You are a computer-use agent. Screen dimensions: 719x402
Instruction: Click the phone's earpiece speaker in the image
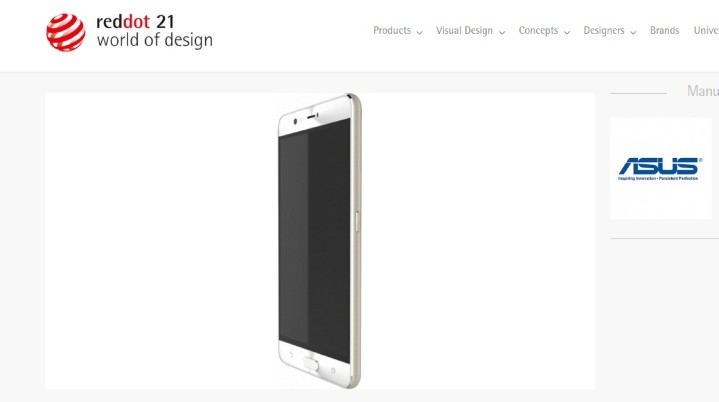pos(312,116)
